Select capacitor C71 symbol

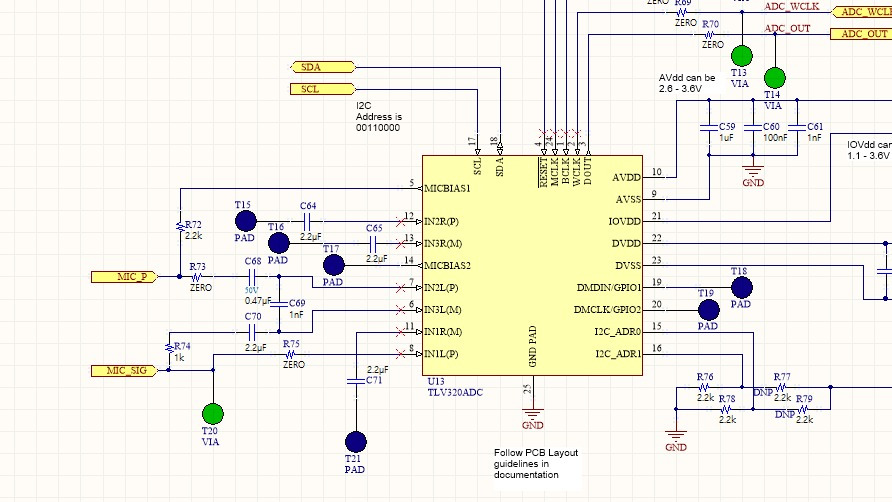(356, 381)
